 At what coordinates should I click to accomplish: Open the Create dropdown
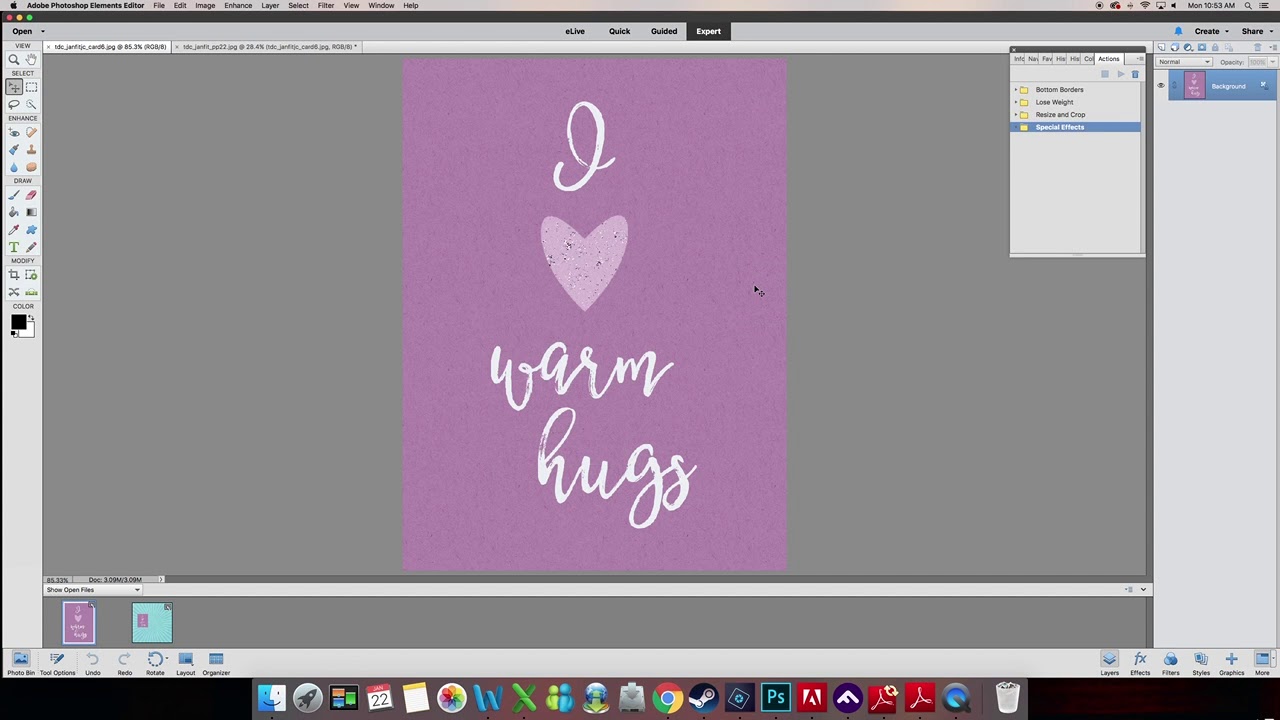(x=1211, y=31)
